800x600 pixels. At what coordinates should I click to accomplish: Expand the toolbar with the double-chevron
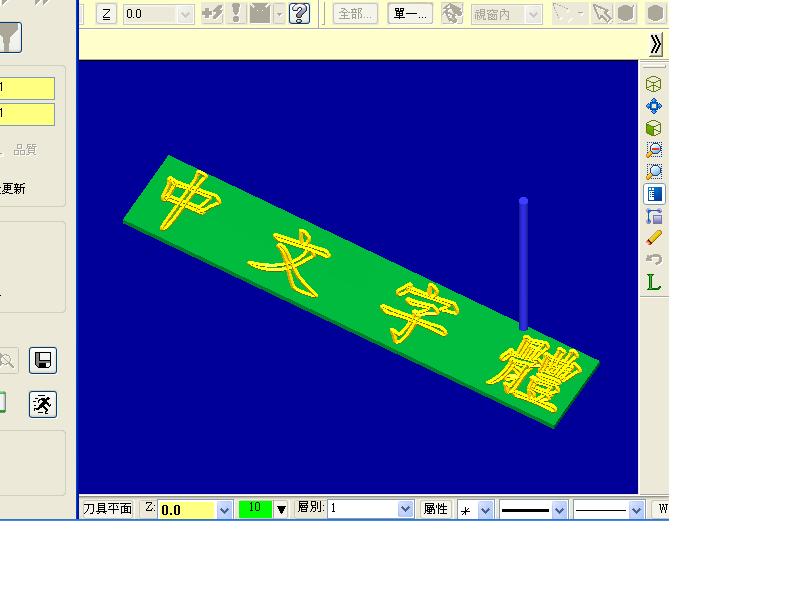pos(656,45)
